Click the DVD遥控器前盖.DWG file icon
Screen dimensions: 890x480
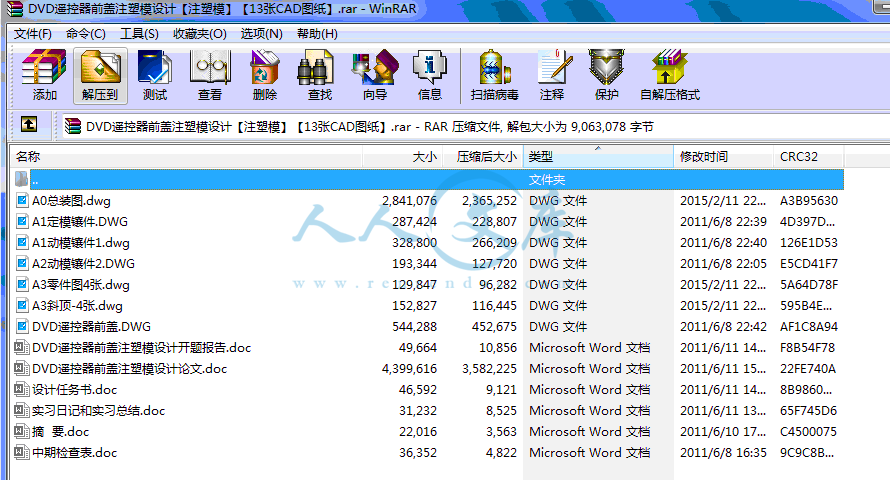click(22, 326)
